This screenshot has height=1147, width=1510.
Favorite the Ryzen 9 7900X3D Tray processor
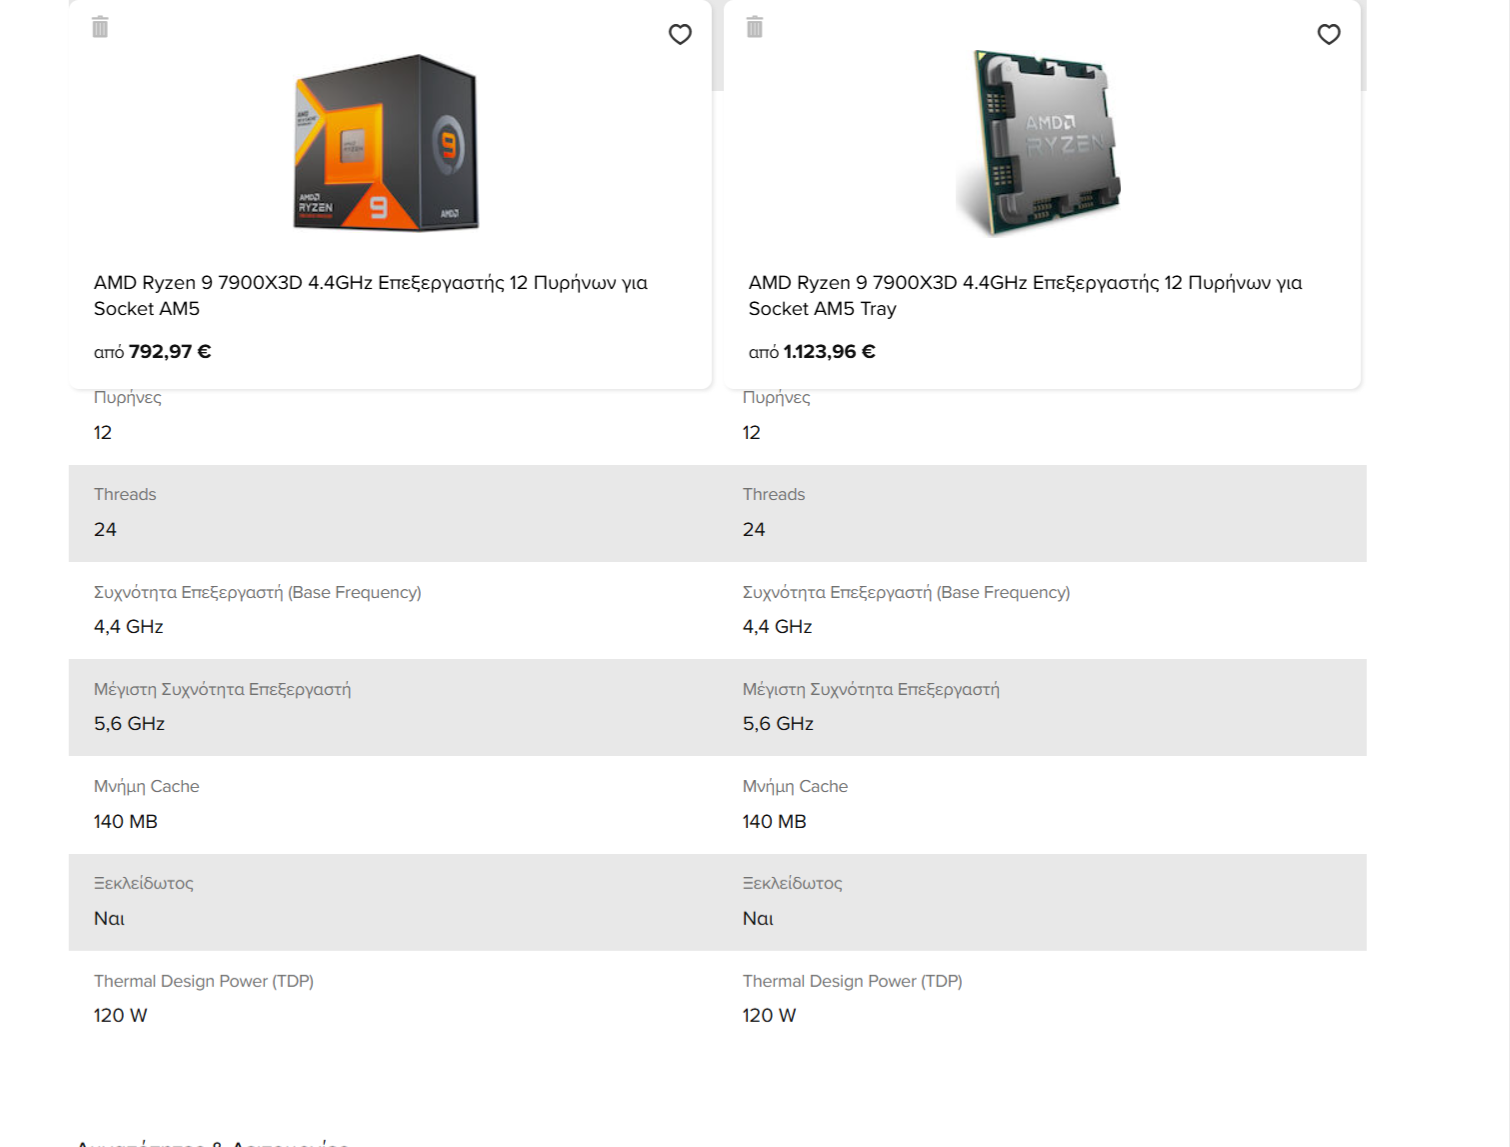1329,34
